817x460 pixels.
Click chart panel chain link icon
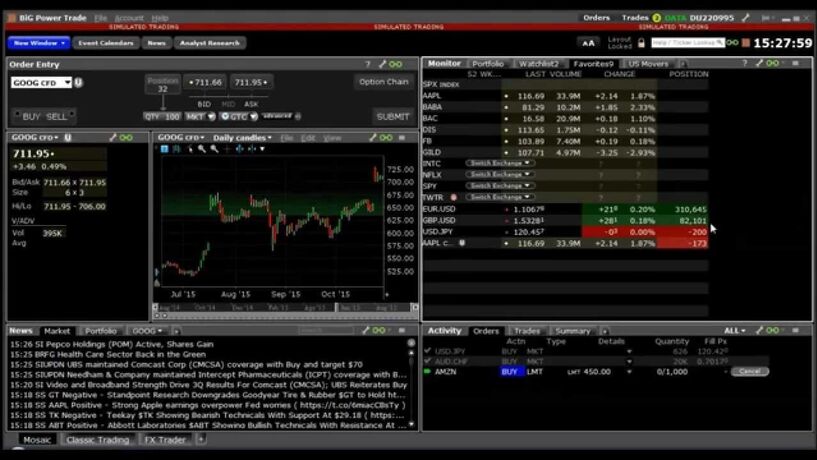click(x=386, y=138)
